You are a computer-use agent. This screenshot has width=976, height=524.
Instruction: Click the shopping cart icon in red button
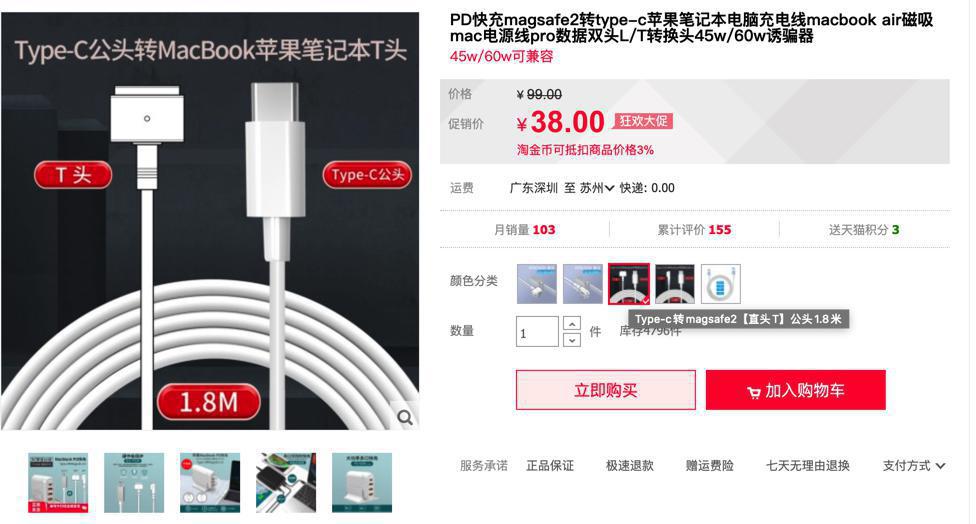pyautogui.click(x=754, y=392)
